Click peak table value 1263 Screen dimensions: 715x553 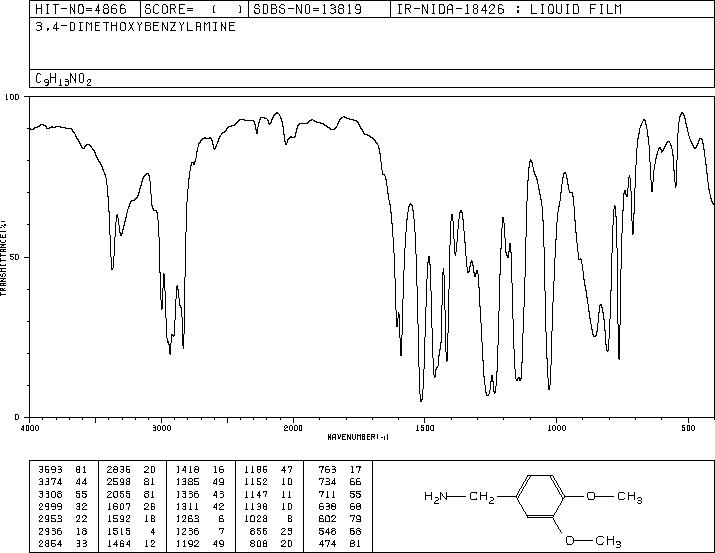point(187,519)
